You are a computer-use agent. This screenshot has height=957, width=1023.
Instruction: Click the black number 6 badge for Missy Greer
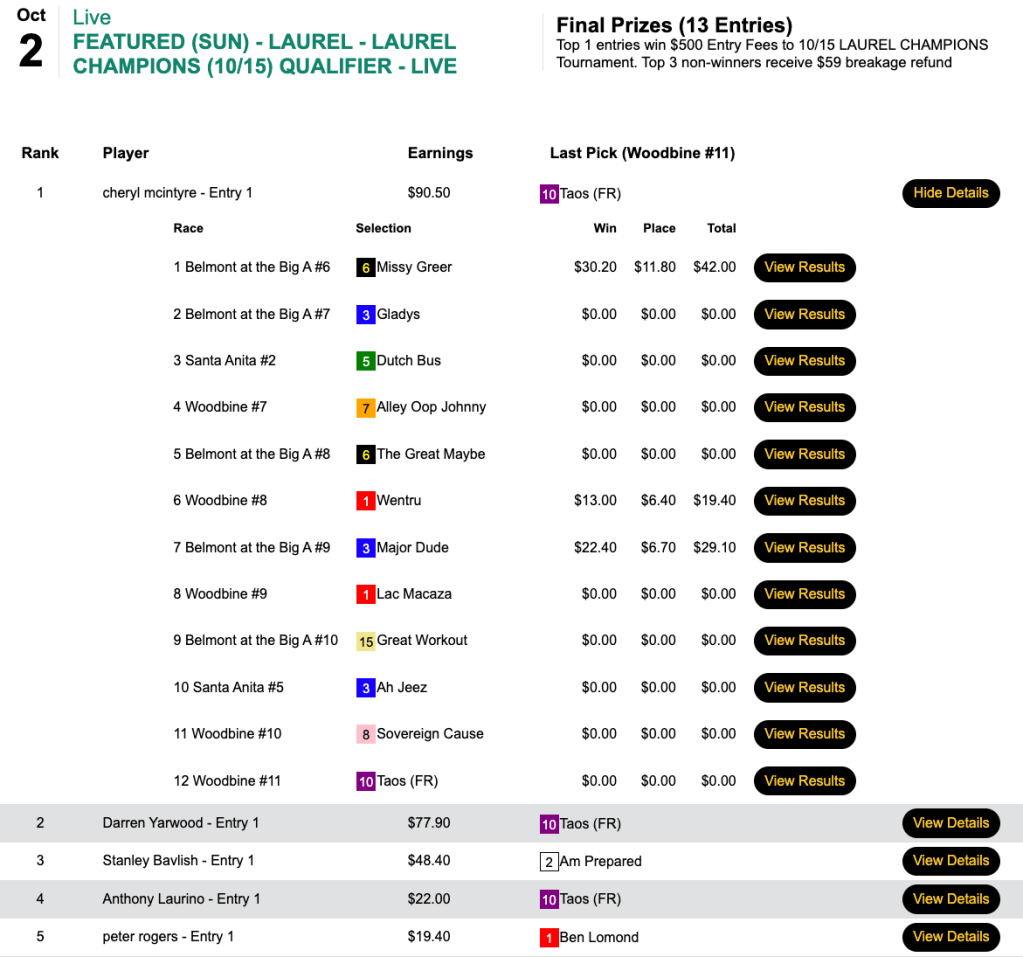click(x=365, y=268)
